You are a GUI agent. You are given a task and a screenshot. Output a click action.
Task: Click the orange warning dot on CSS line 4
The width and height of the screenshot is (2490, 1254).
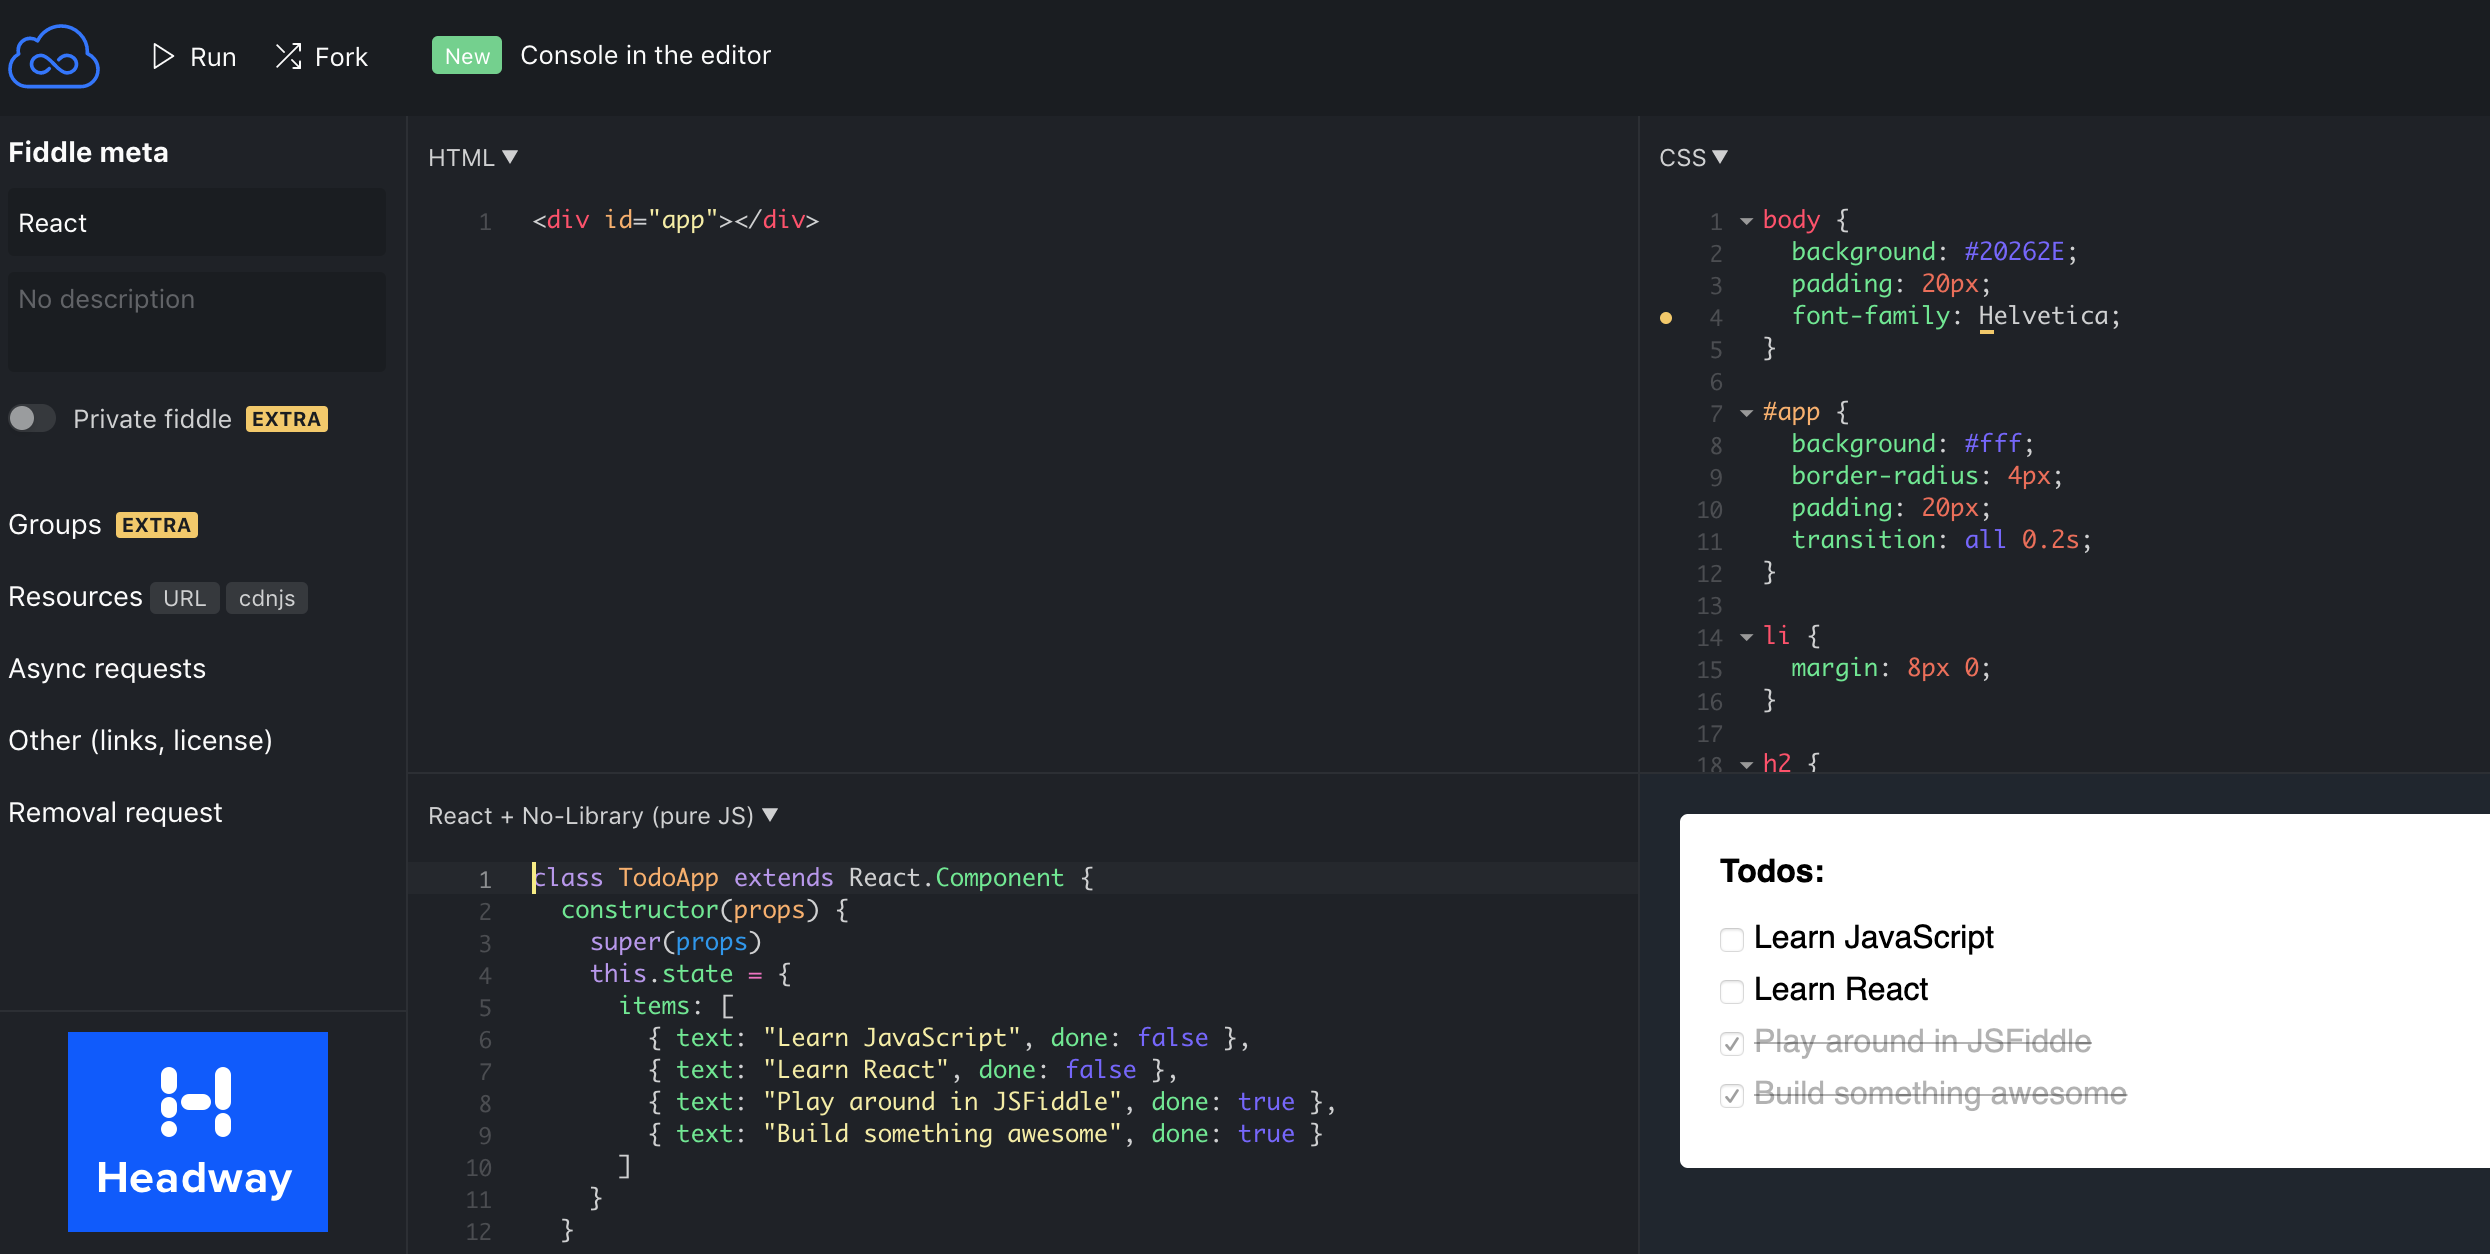pos(1666,318)
